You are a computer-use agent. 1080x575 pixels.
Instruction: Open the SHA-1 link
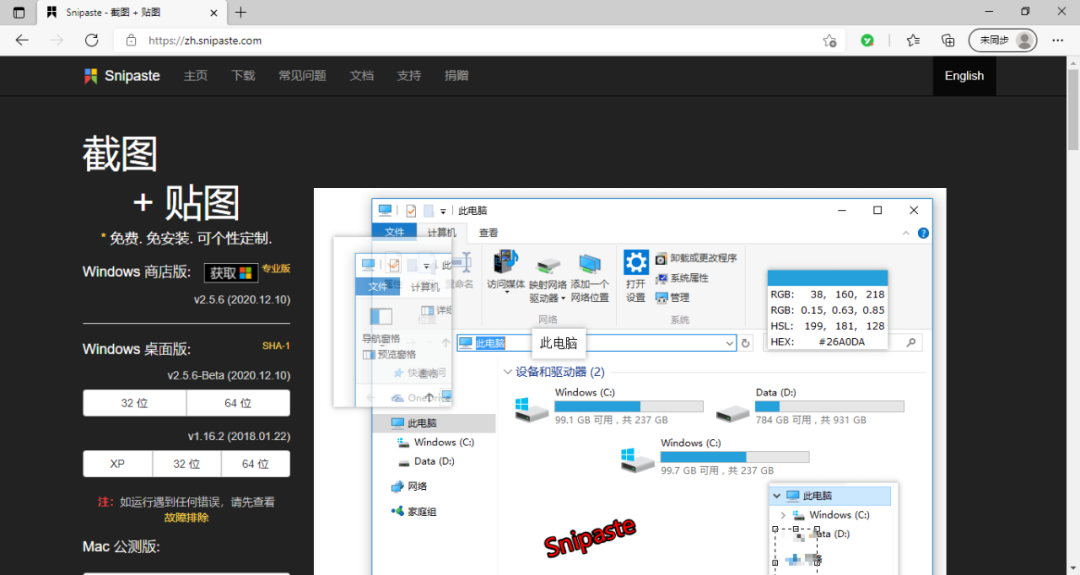coord(276,346)
